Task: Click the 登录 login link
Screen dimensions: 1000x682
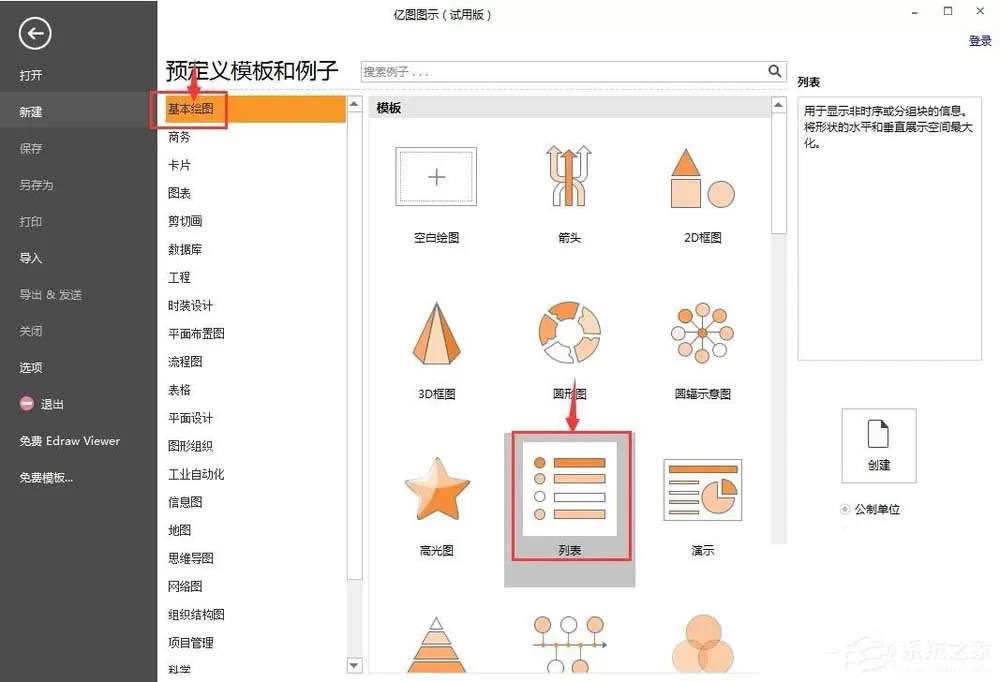Action: point(980,41)
